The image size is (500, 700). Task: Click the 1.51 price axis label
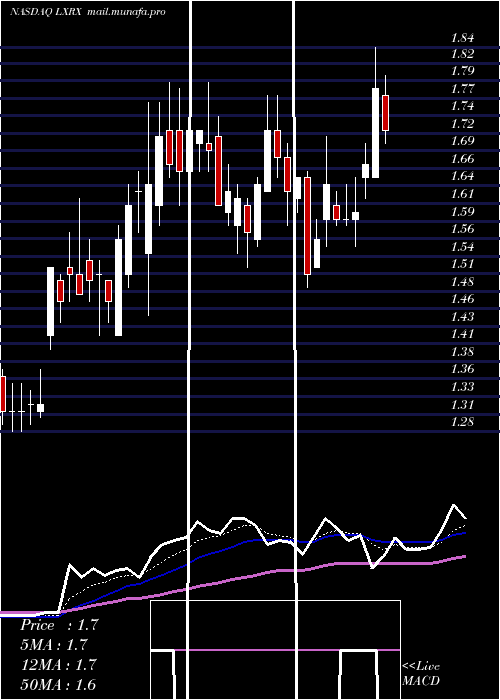tap(462, 264)
